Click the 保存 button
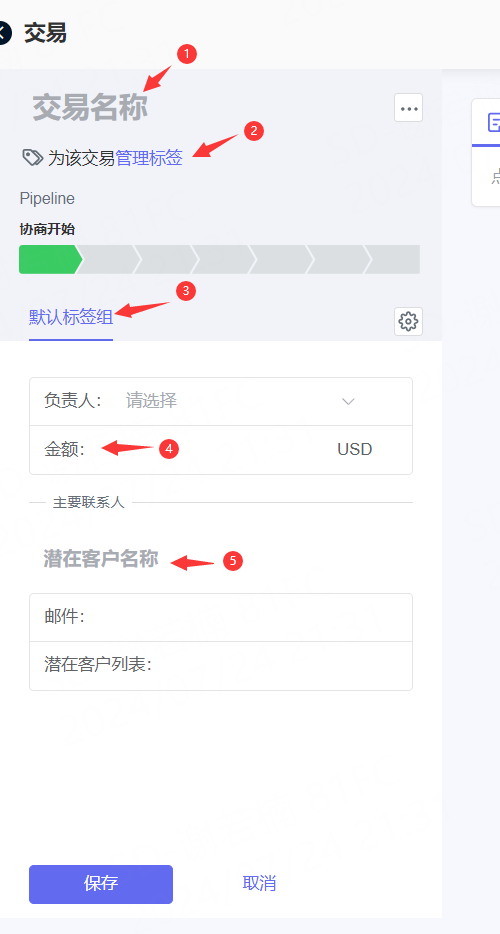Viewport: 500px width, 934px height. tap(101, 884)
